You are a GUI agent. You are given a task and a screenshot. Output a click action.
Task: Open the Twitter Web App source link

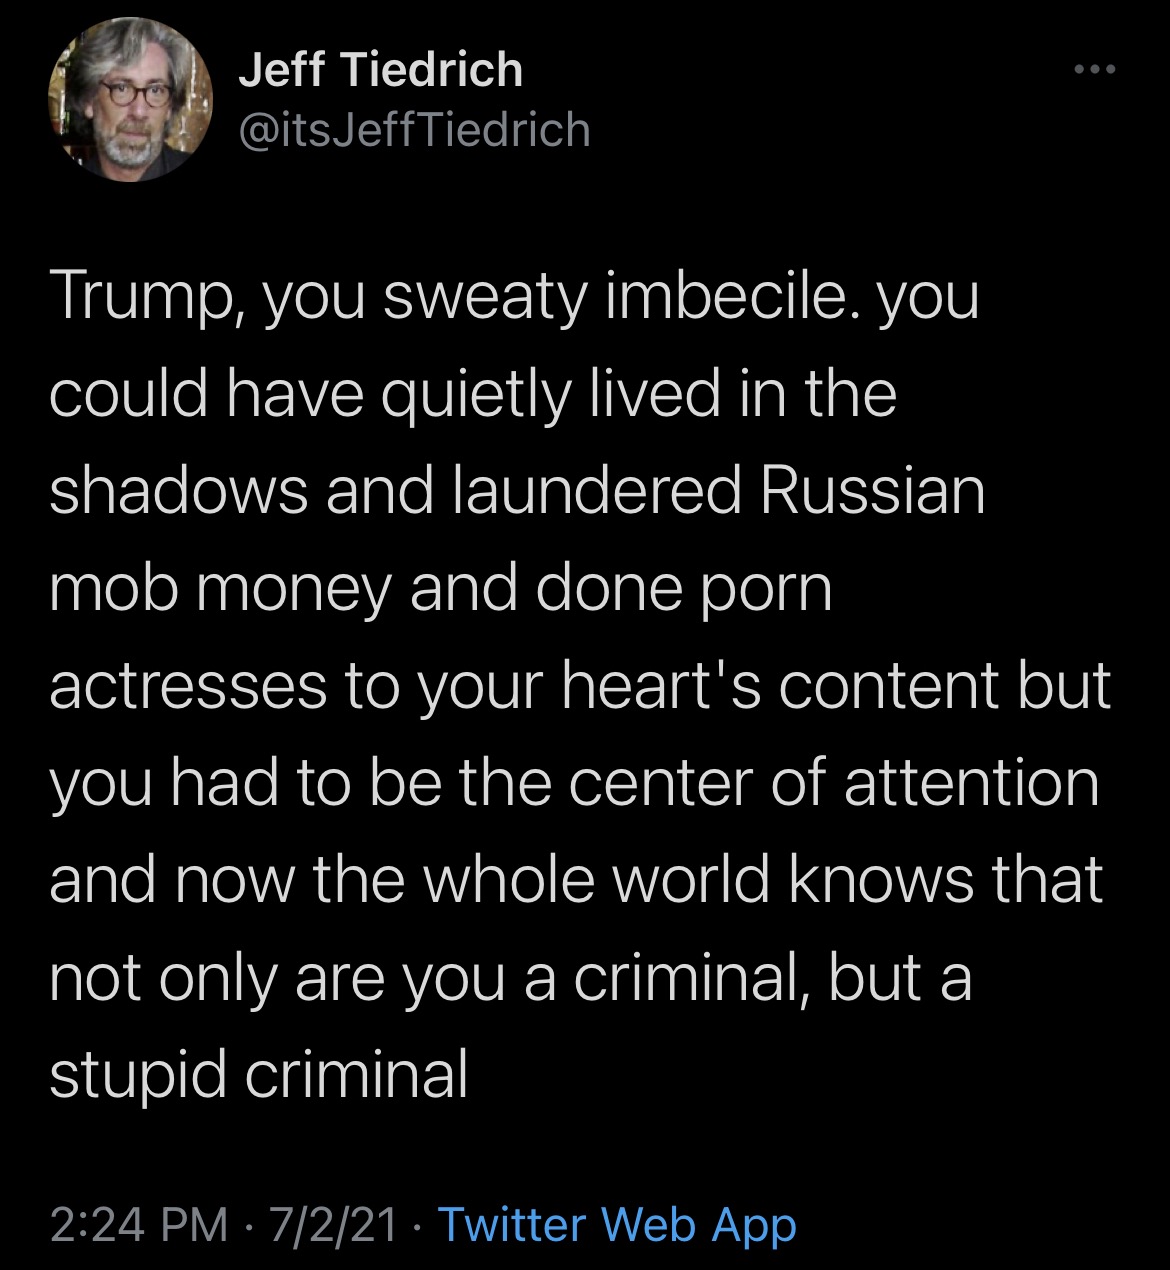pyautogui.click(x=617, y=1224)
